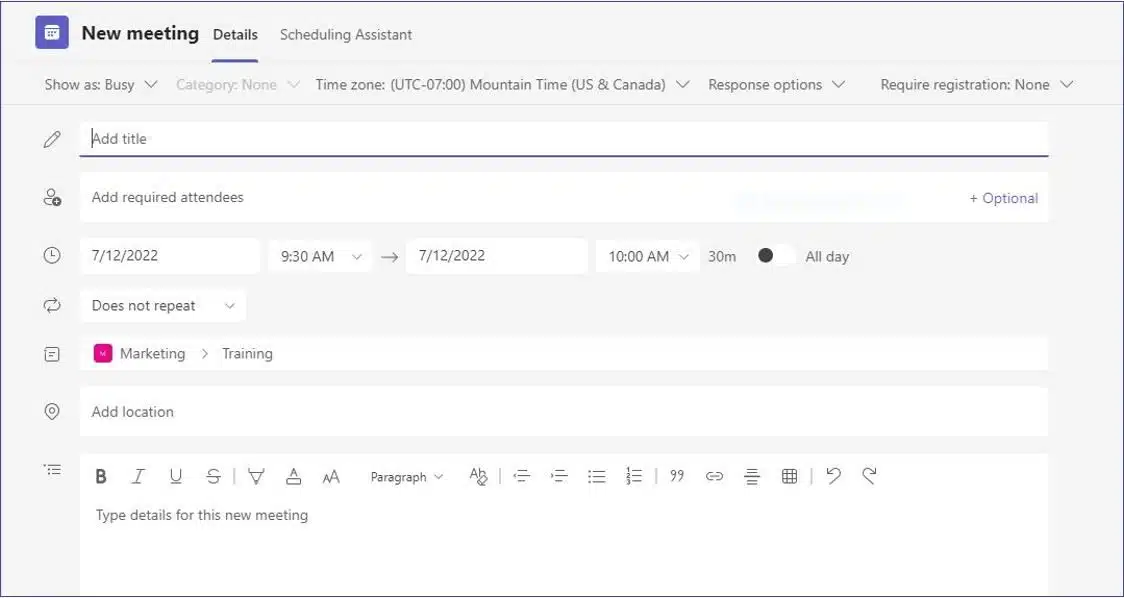Click the end date field
This screenshot has width=1124, height=598.
click(497, 256)
